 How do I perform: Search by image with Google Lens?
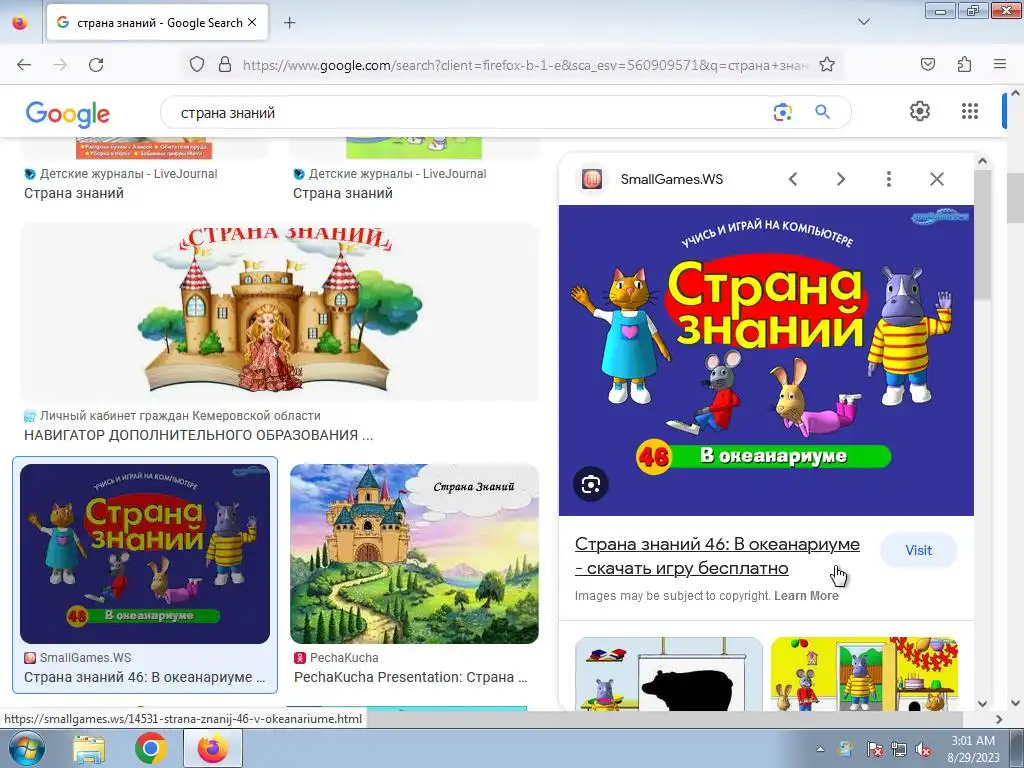coord(782,112)
